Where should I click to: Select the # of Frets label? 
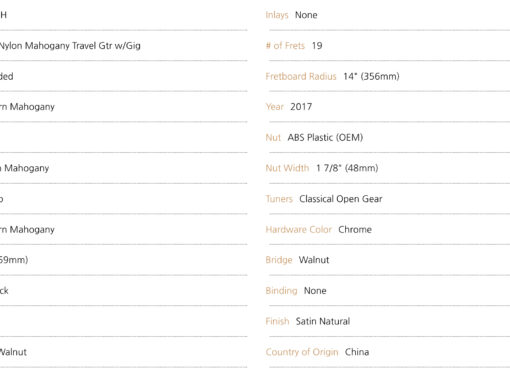click(285, 46)
